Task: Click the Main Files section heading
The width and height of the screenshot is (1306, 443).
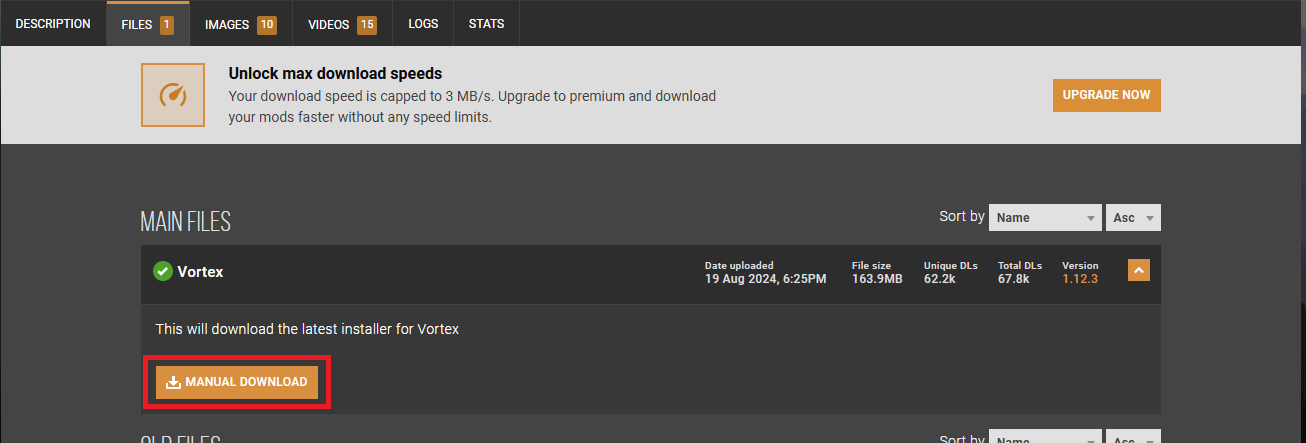Action: [x=186, y=221]
